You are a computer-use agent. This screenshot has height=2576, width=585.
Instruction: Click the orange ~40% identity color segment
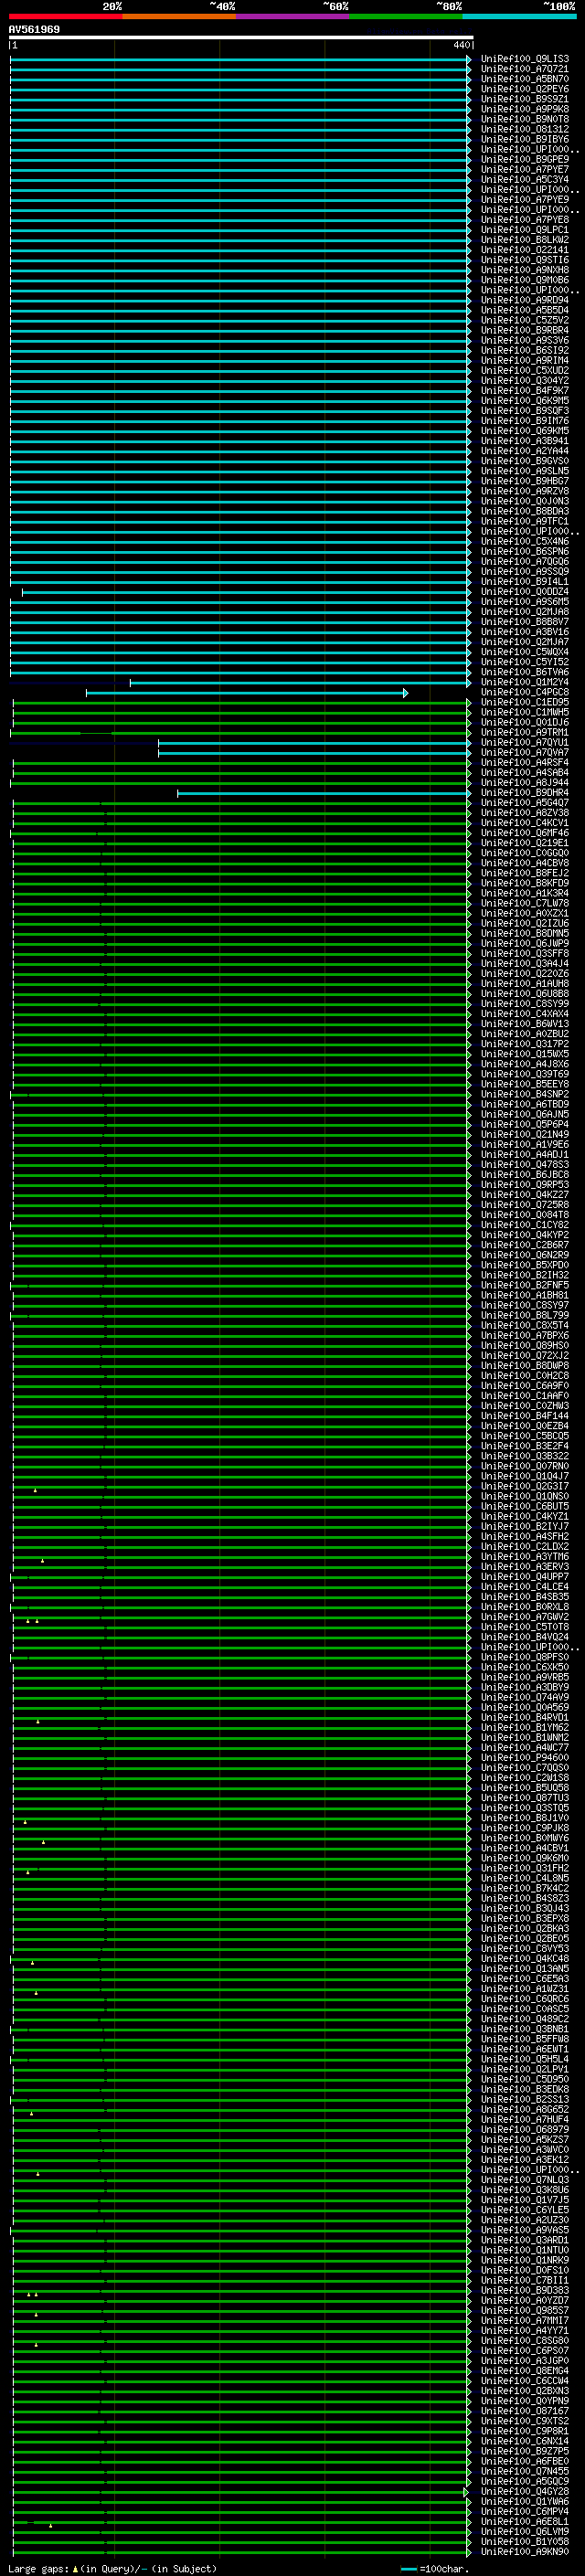(x=179, y=16)
